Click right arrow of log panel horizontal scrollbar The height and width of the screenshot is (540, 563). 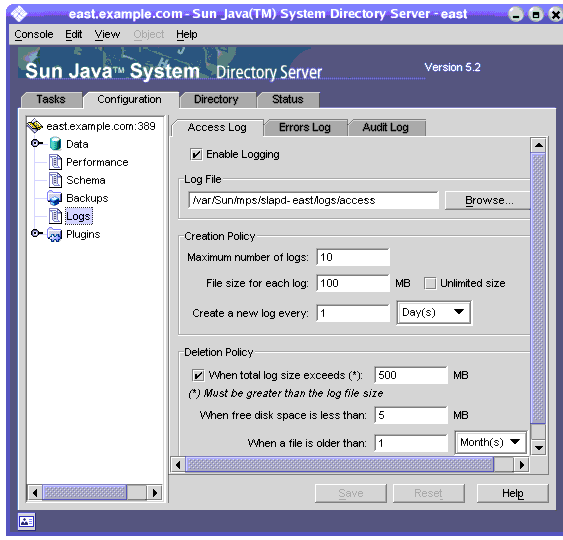(521, 465)
